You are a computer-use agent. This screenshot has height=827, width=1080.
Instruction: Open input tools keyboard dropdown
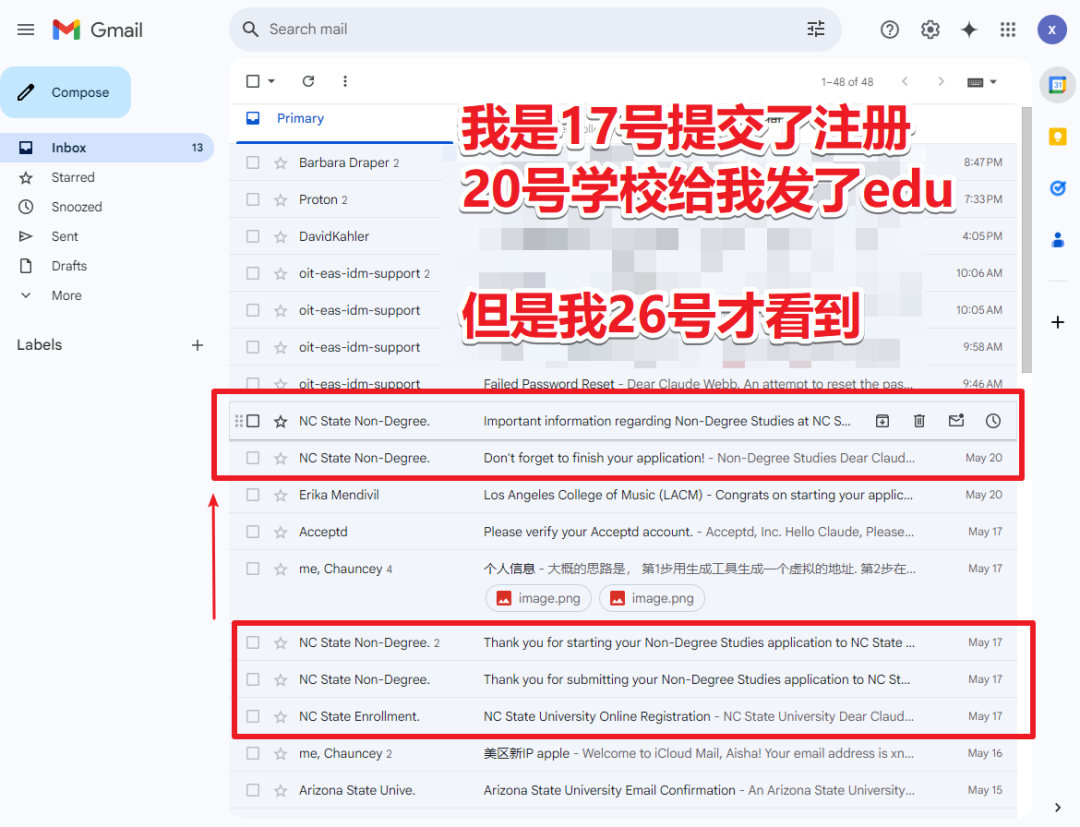(982, 82)
